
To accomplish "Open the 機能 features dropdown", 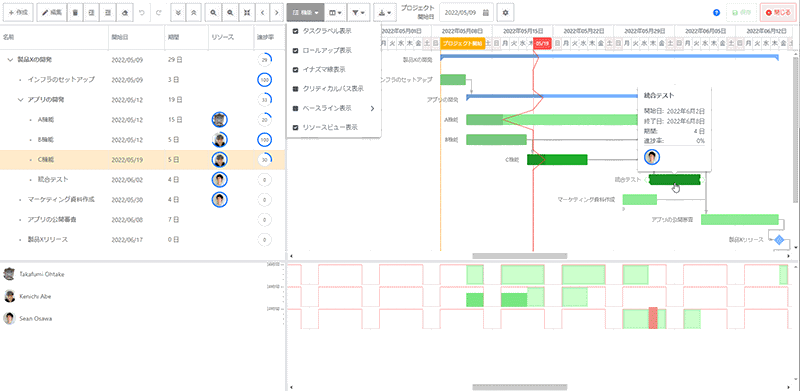I will (x=306, y=12).
